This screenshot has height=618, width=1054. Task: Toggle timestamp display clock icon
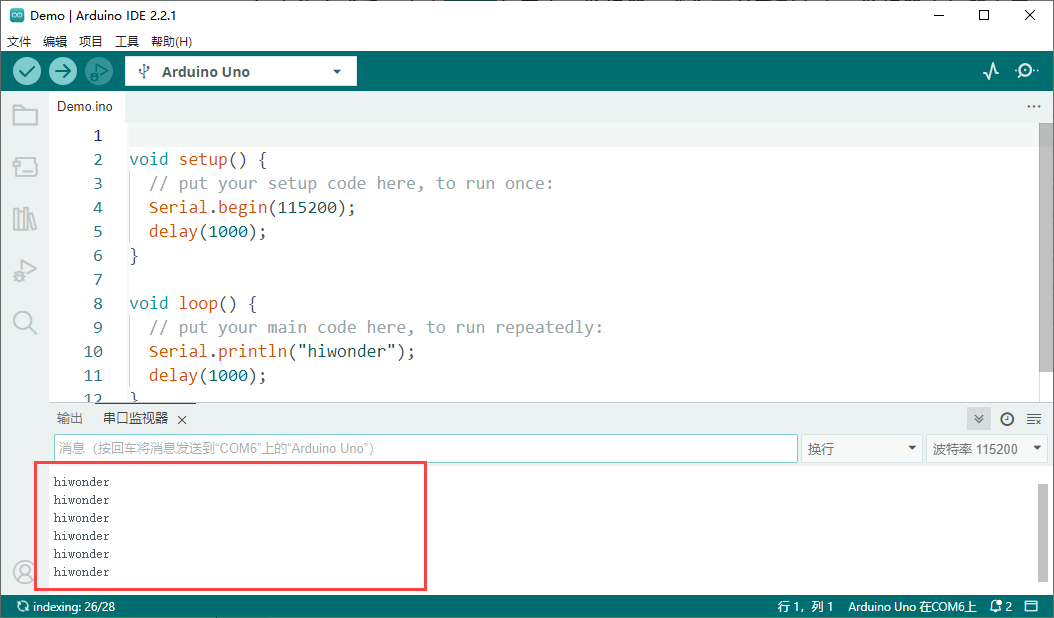coord(1007,419)
